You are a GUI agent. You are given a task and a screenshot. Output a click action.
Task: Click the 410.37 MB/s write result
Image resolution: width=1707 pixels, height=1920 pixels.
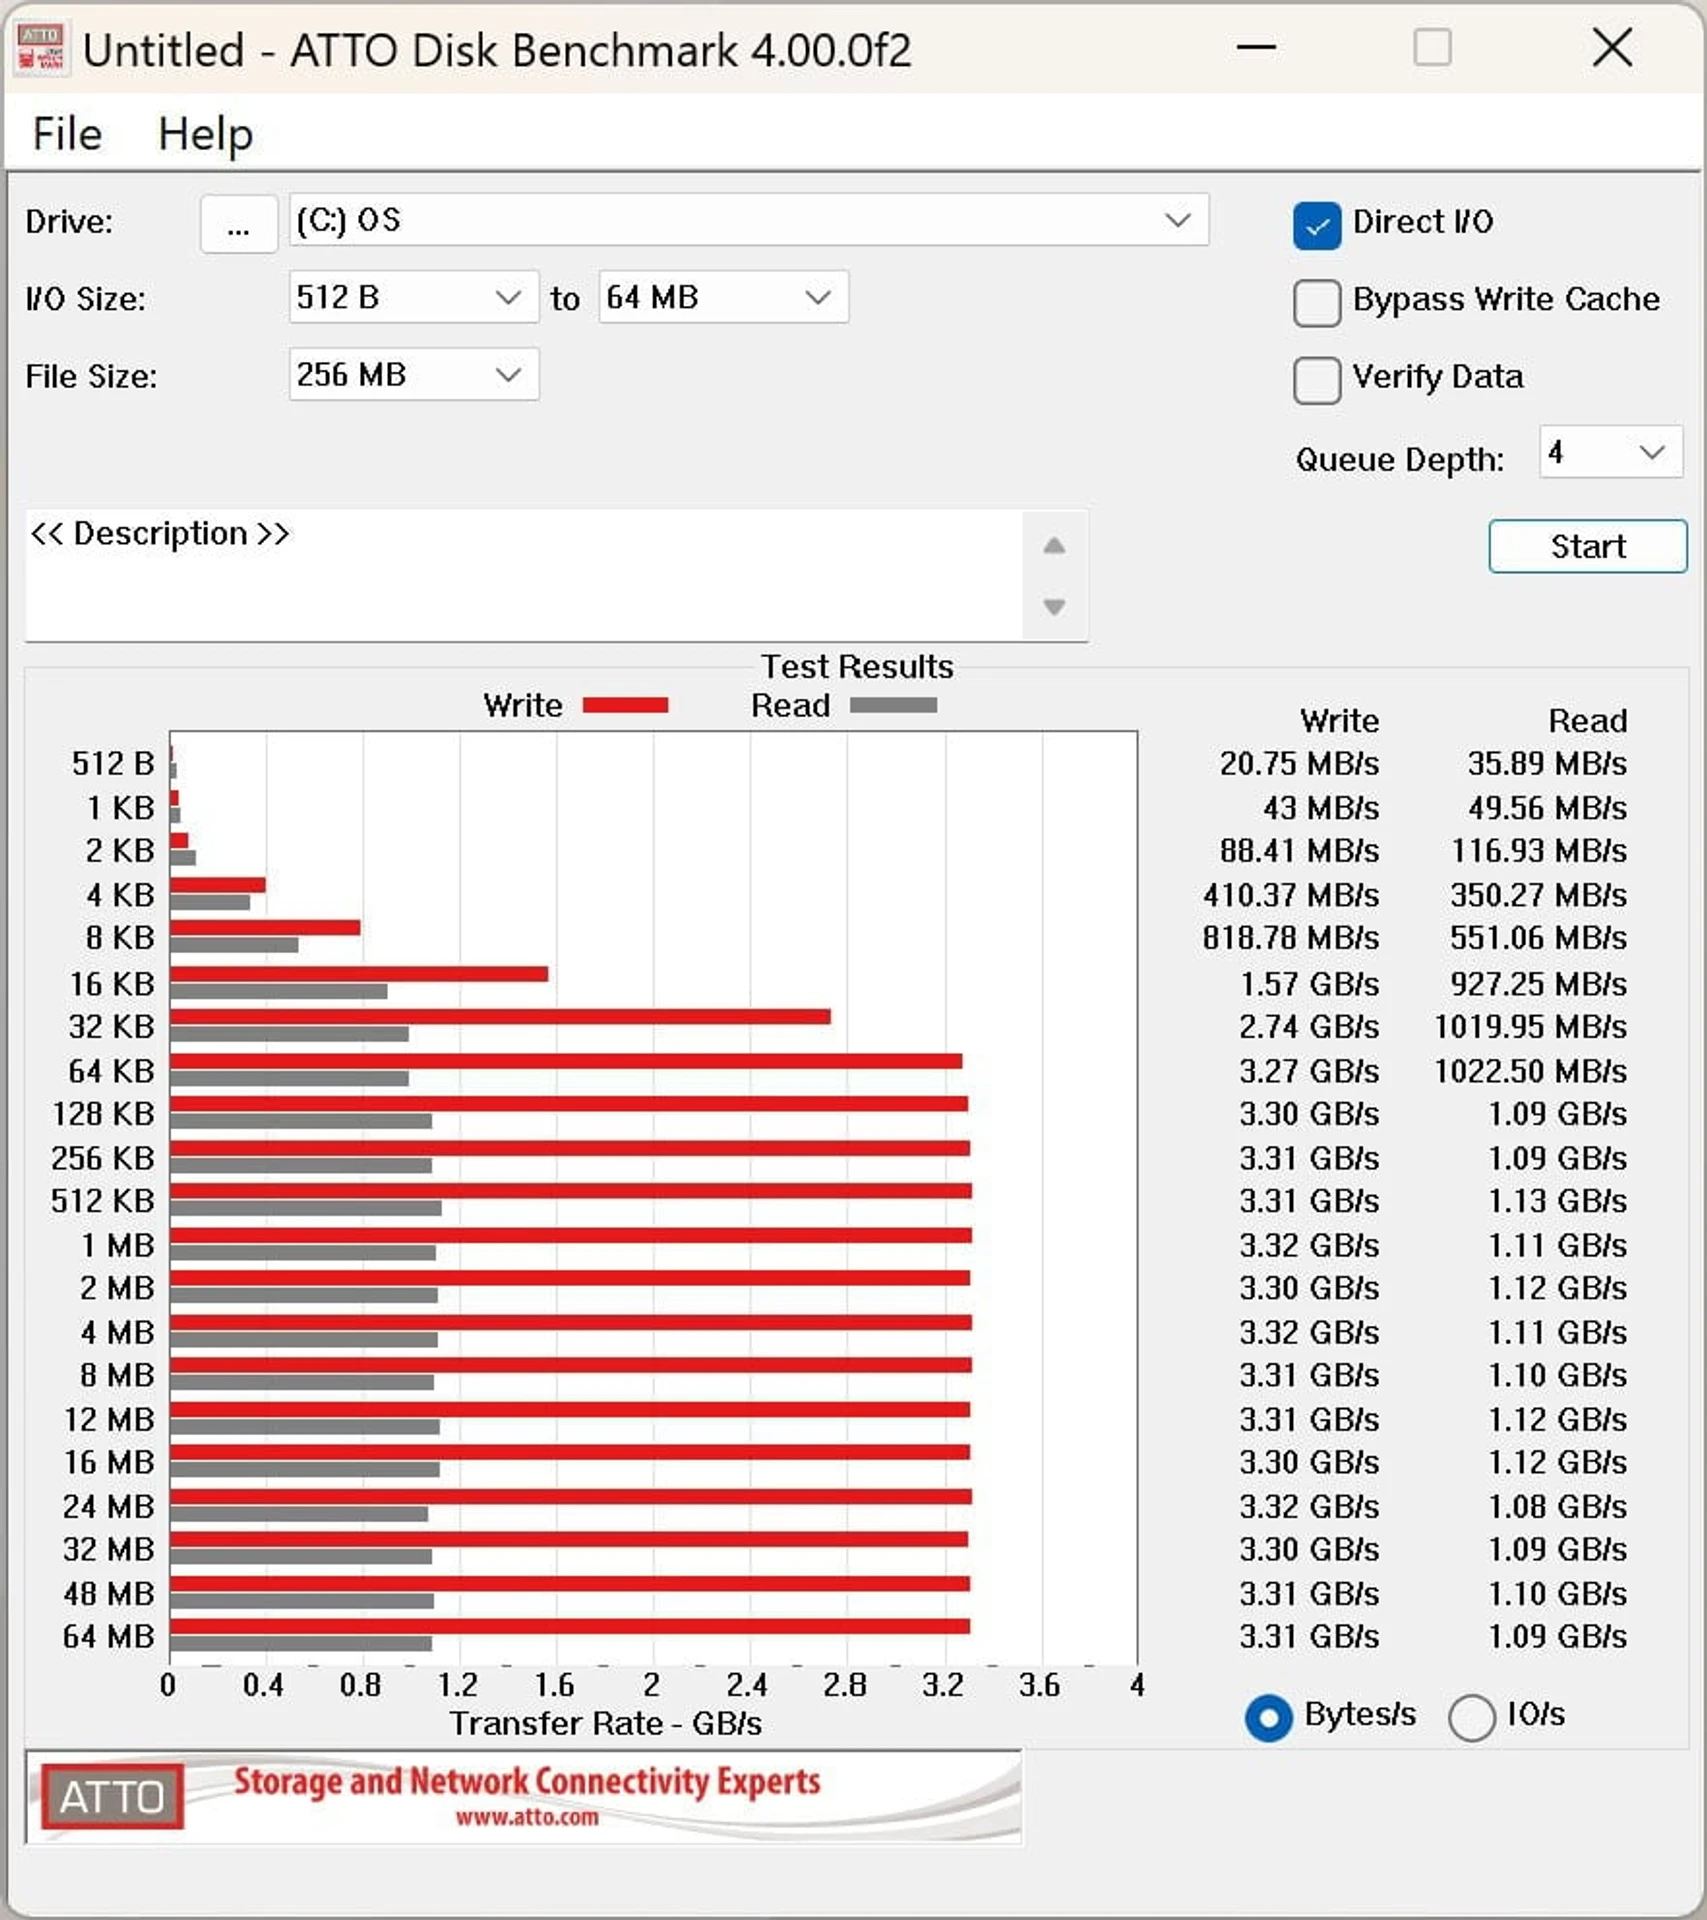pos(1291,895)
